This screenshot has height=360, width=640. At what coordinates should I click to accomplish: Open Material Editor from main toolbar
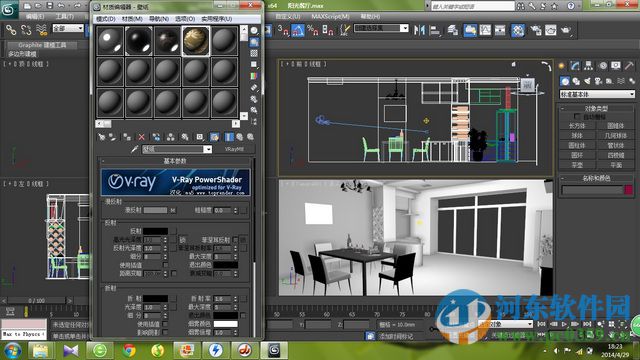(x=518, y=30)
